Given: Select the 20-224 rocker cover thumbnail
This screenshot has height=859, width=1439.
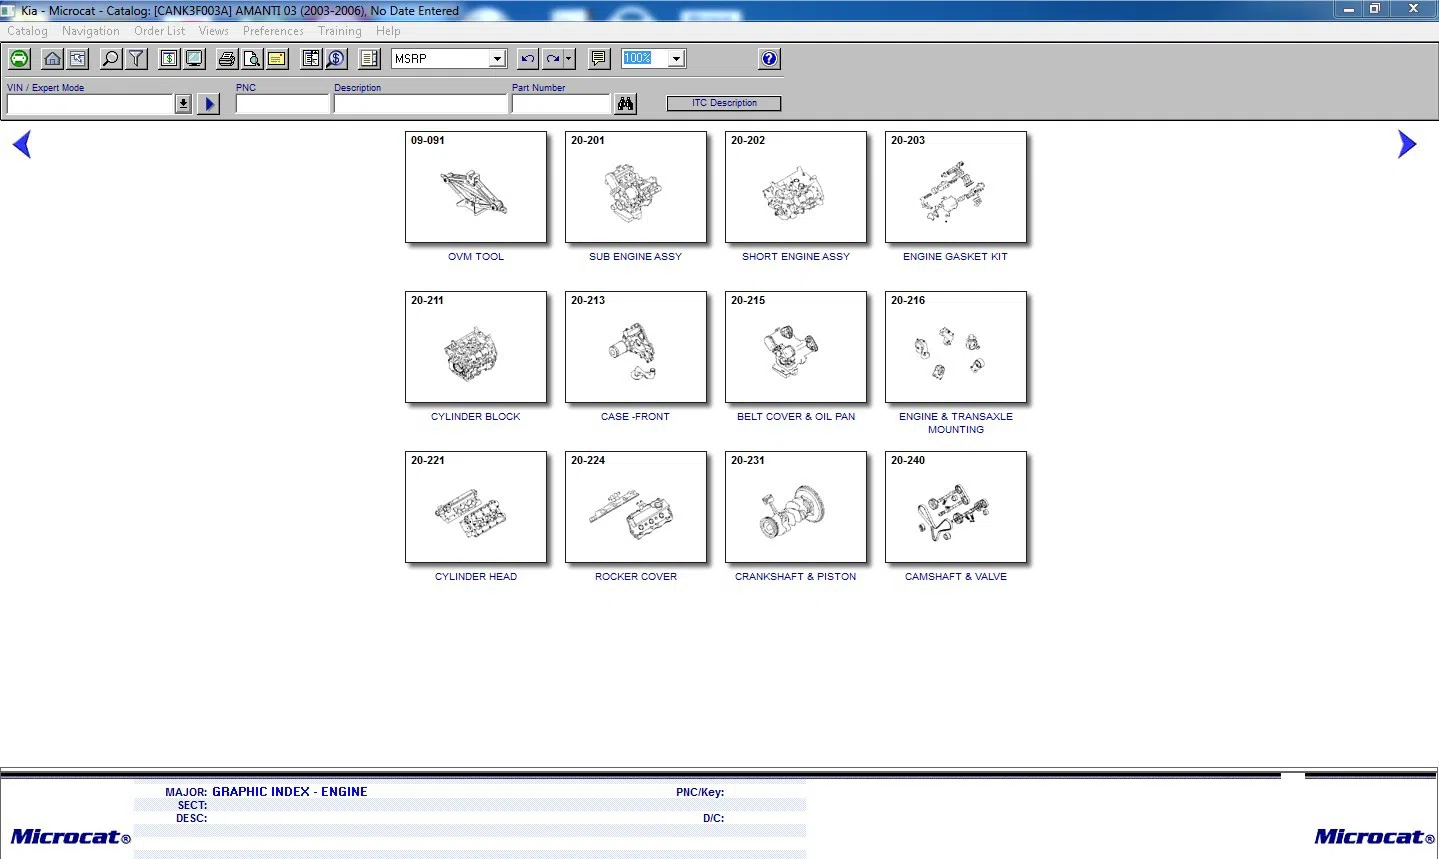Looking at the screenshot, I should pos(636,507).
